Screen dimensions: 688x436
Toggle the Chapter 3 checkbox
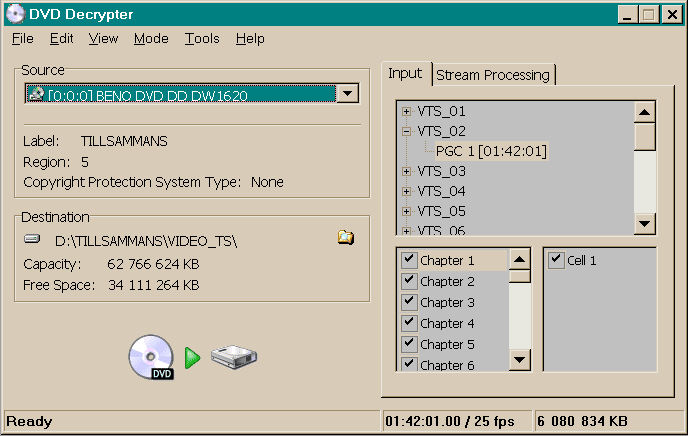(408, 302)
